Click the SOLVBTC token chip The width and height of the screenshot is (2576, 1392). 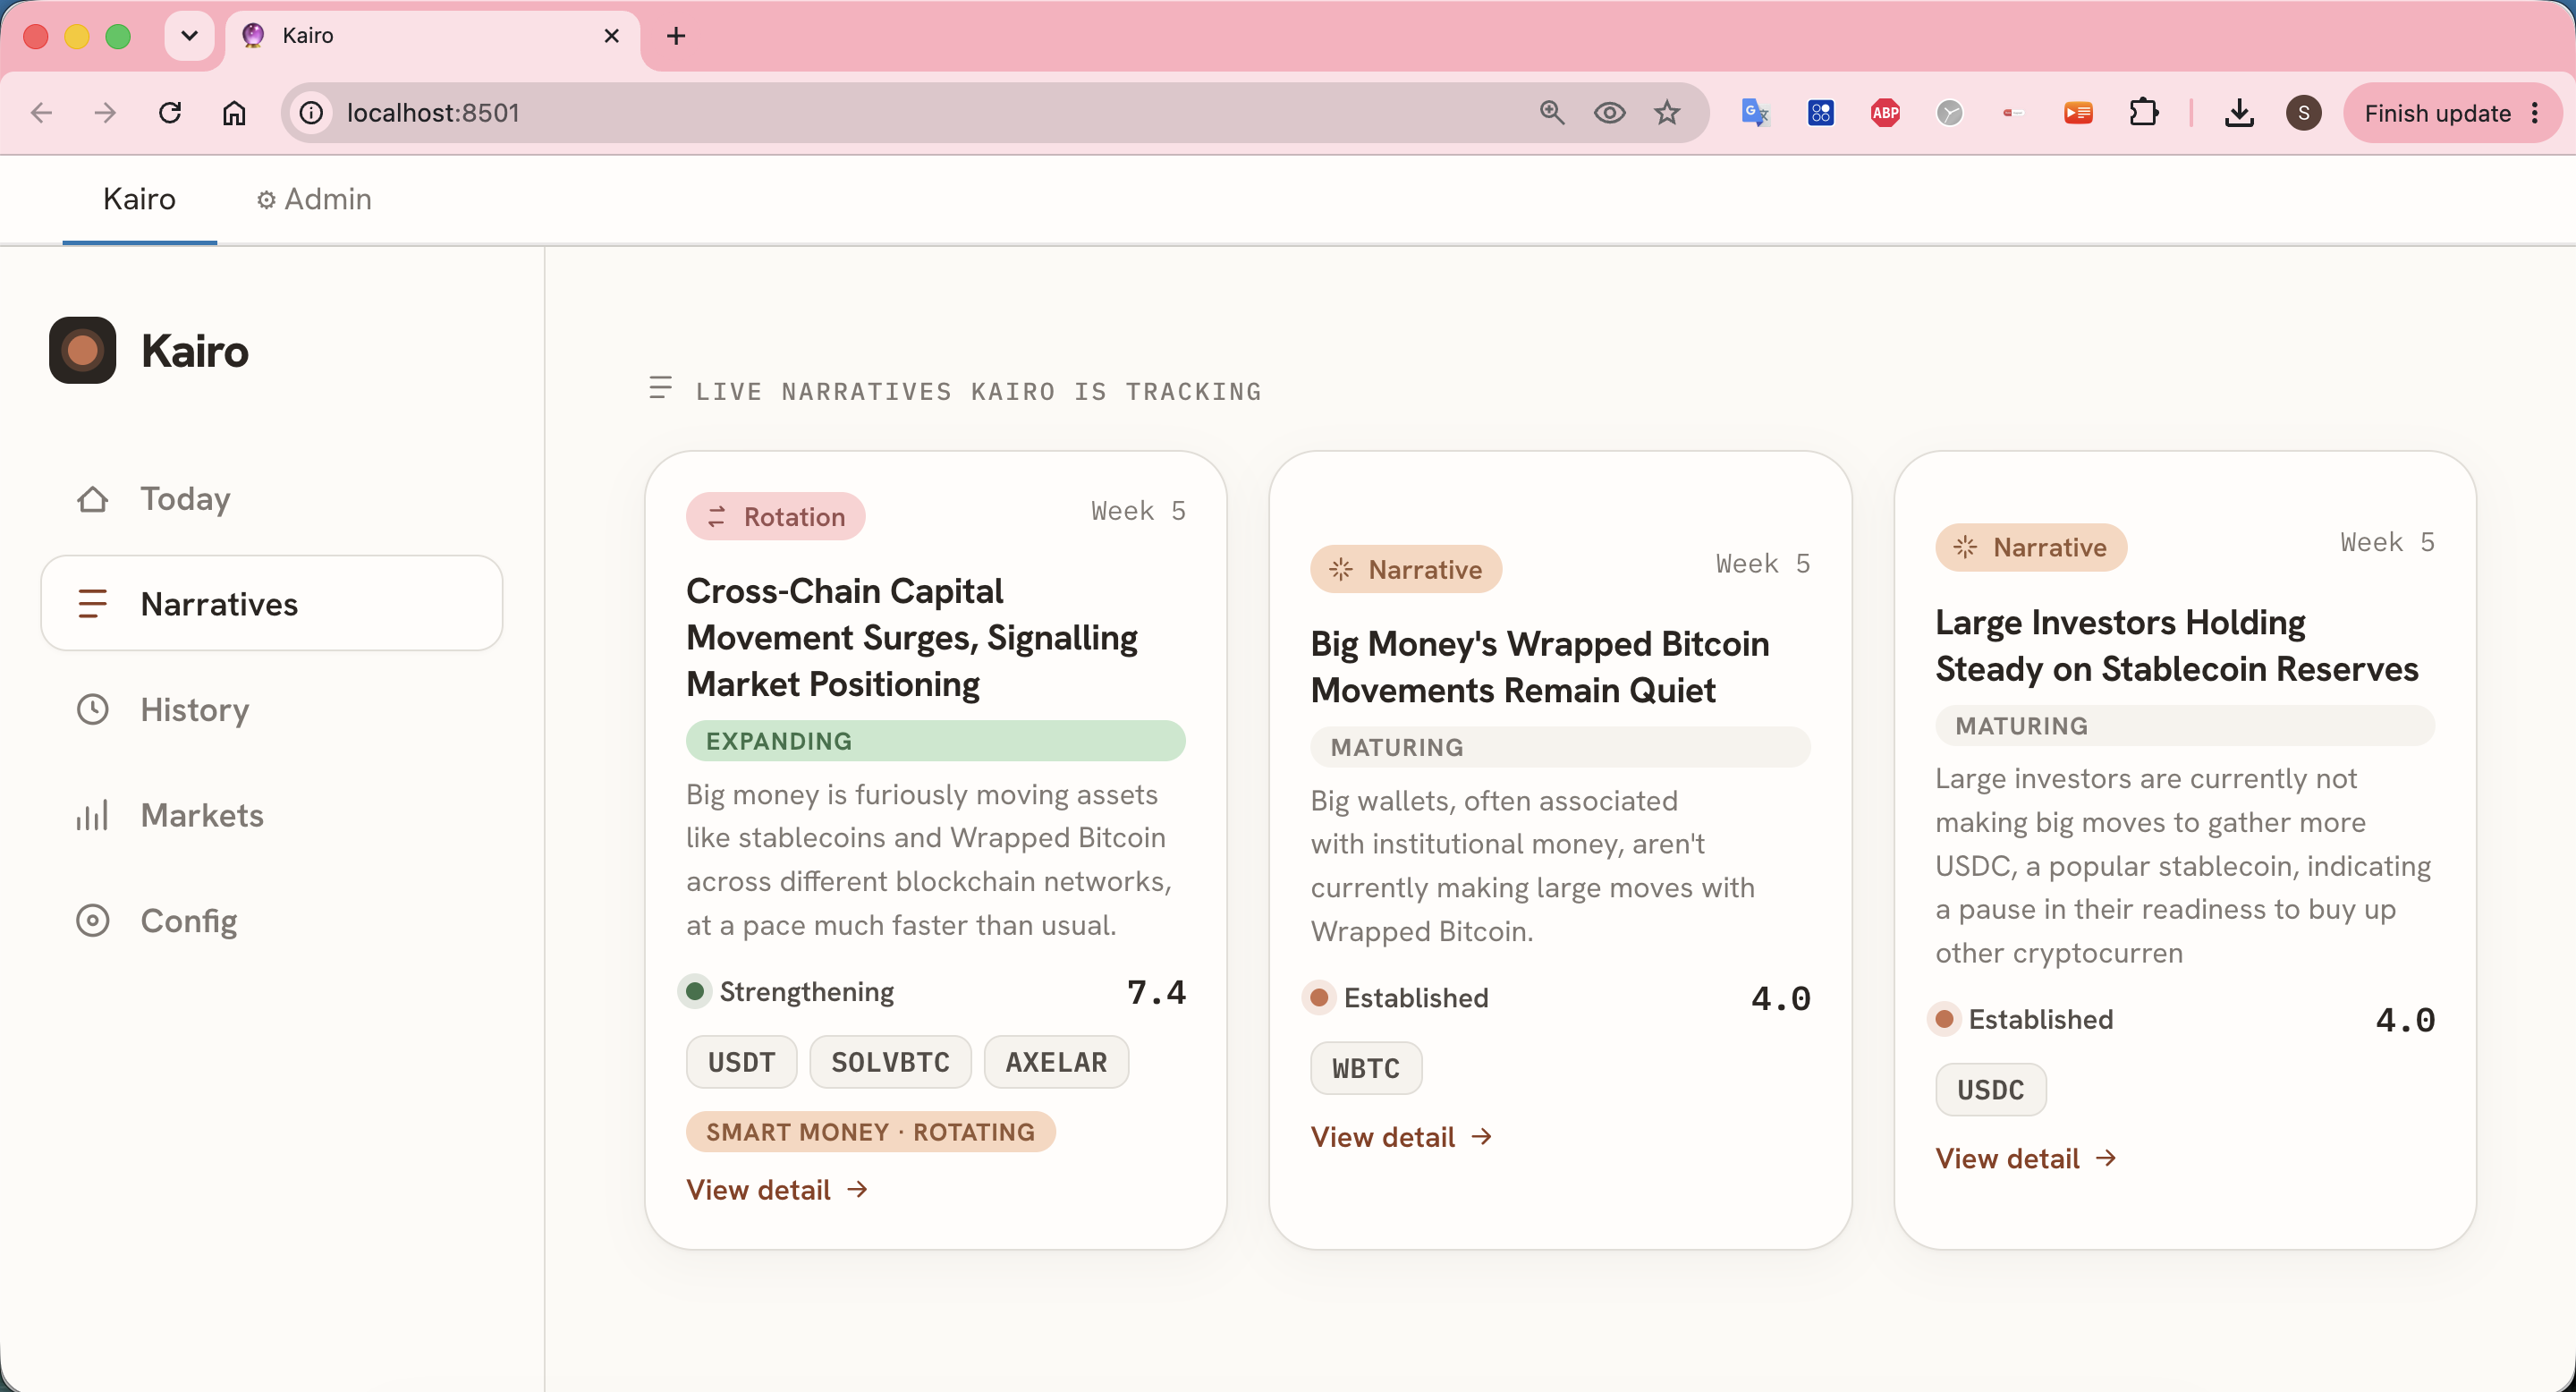coord(890,1062)
